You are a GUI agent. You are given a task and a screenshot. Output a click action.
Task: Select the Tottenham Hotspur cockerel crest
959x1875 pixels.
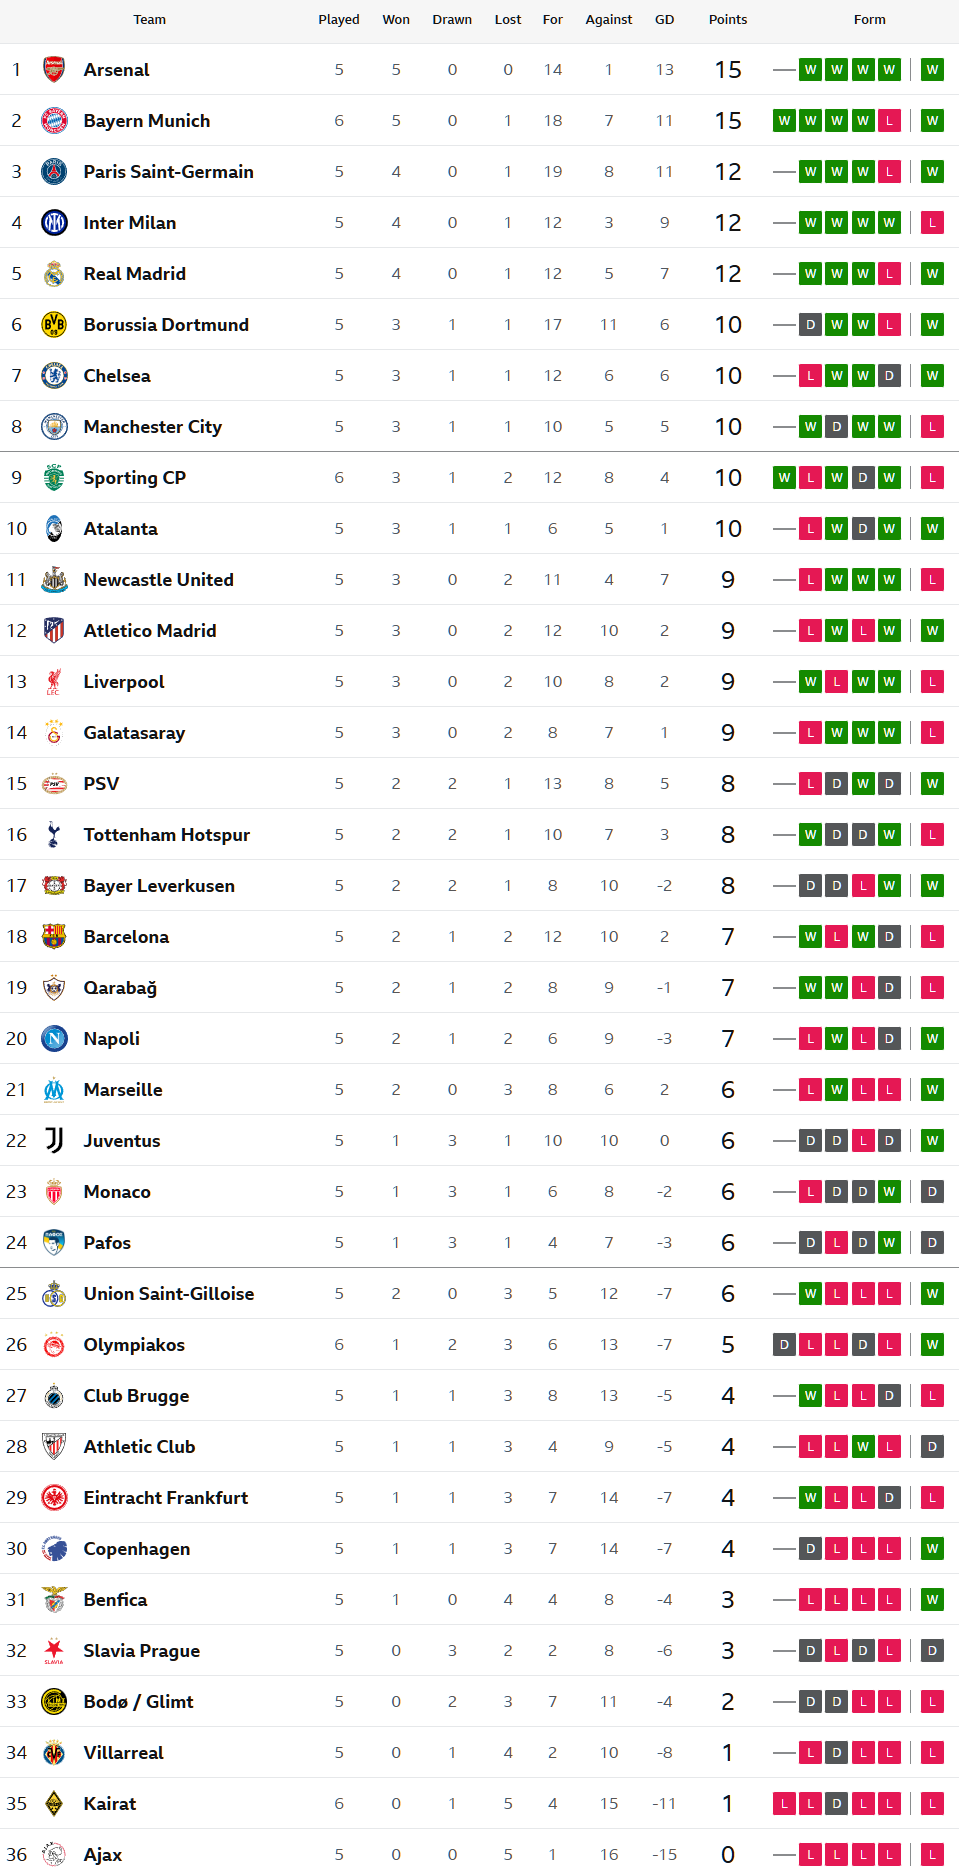point(54,835)
